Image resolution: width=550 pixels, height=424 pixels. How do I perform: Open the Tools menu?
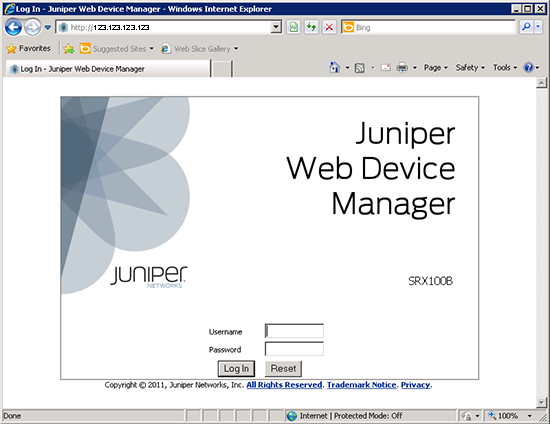click(505, 67)
